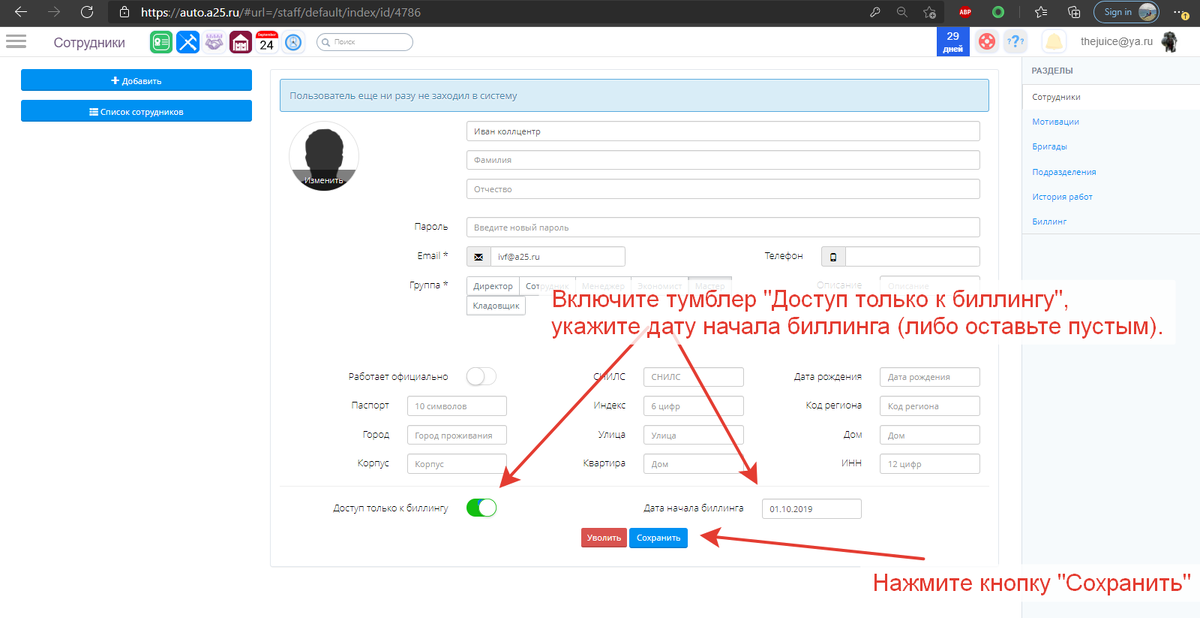The width and height of the screenshot is (1200, 618).
Task: Expand the hamburger menu top left
Action: [16, 42]
